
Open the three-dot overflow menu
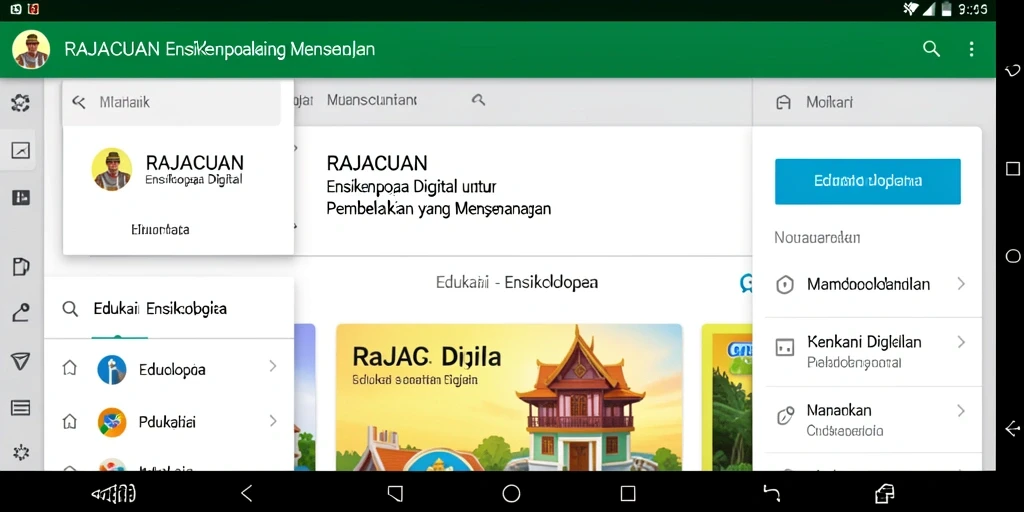[x=972, y=49]
